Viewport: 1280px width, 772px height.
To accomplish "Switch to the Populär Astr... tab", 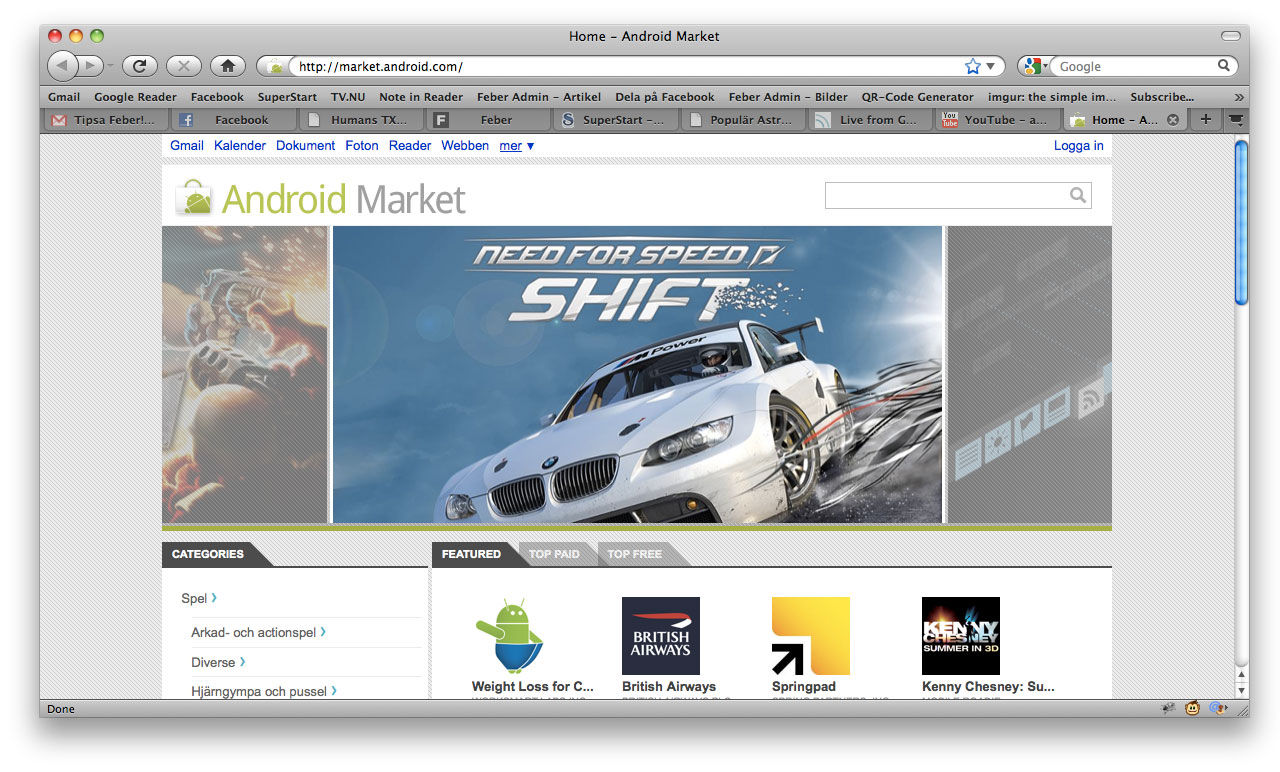I will click(743, 120).
